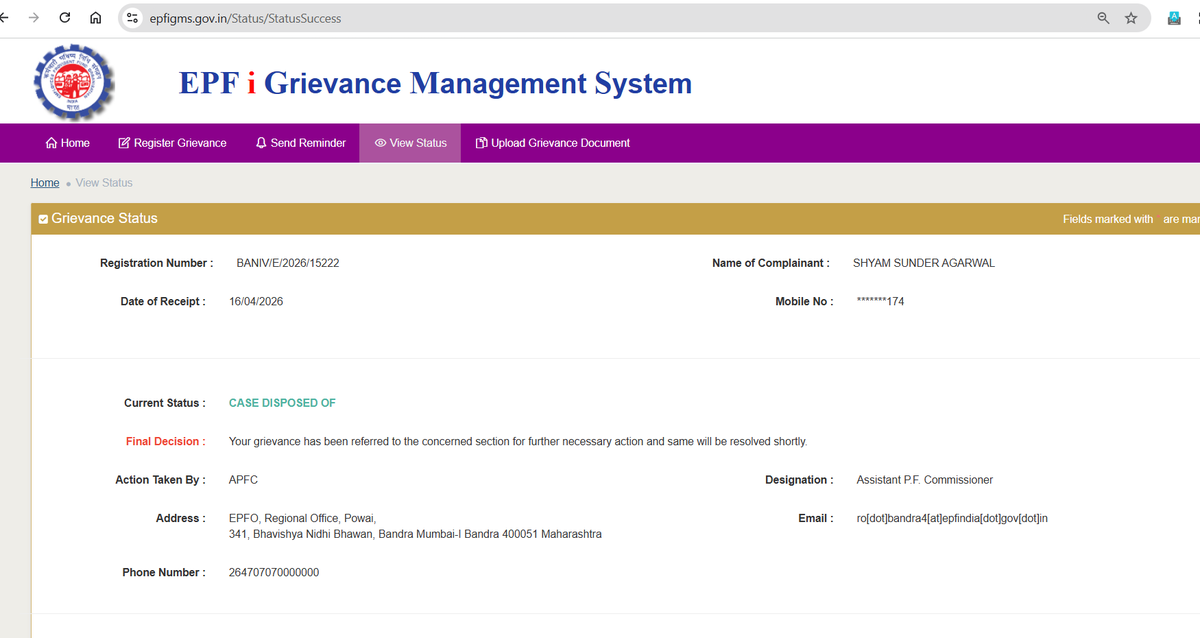Open site information icon in address bar

[132, 18]
